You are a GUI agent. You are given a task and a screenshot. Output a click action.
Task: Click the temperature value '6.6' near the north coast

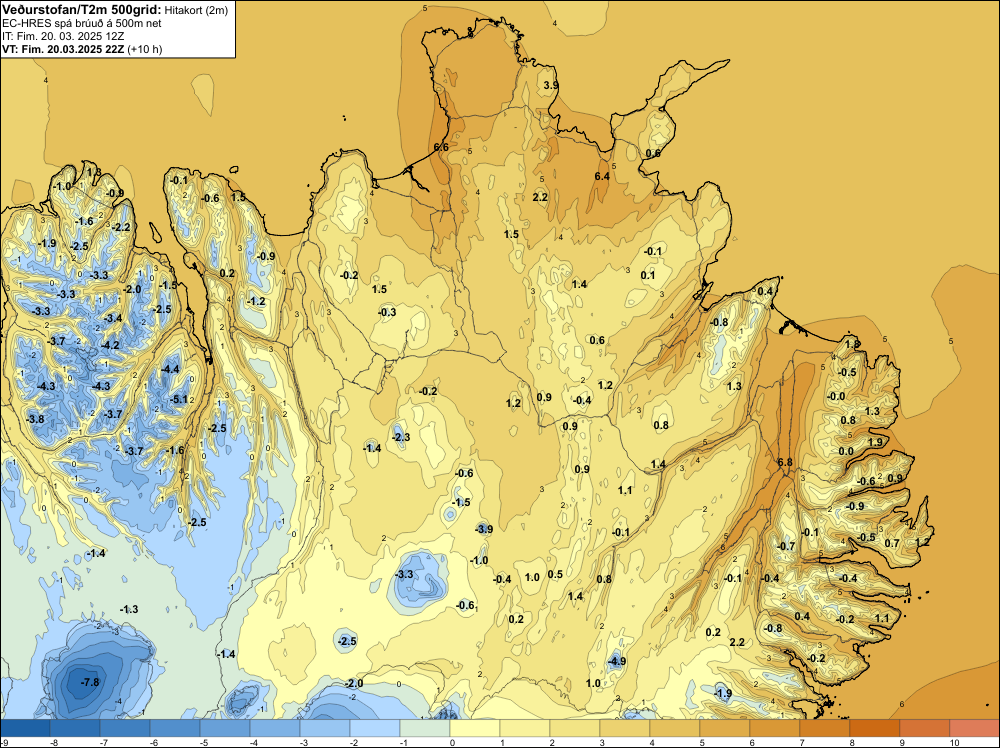coord(441,147)
